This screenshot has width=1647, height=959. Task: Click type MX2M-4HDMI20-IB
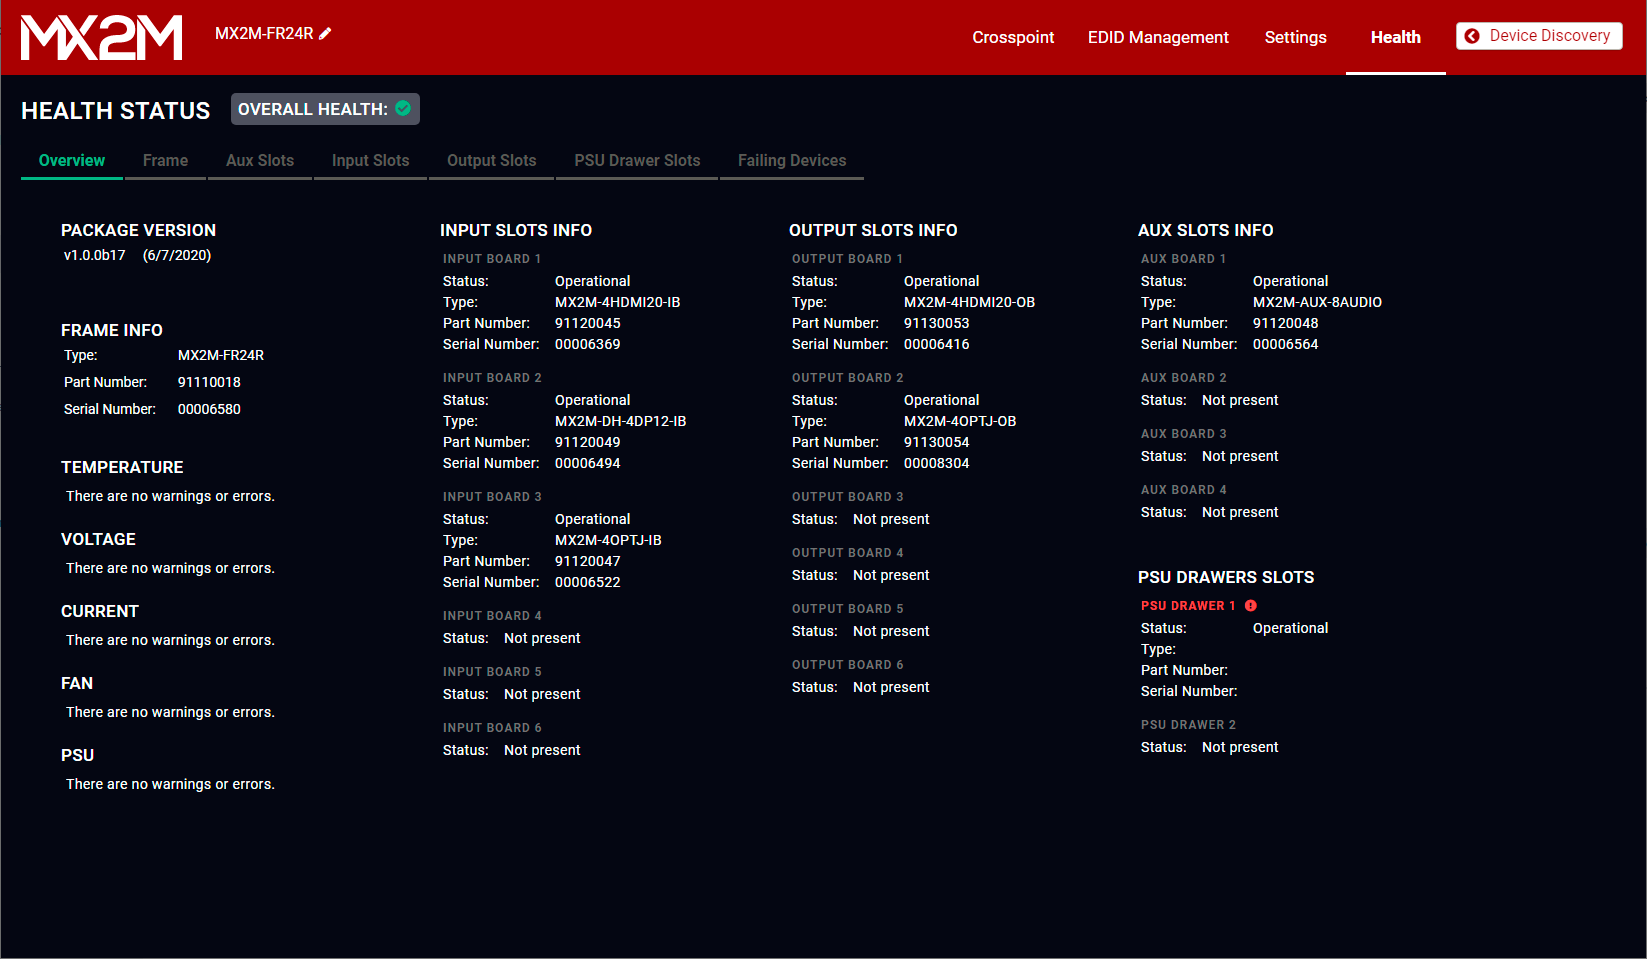click(617, 302)
